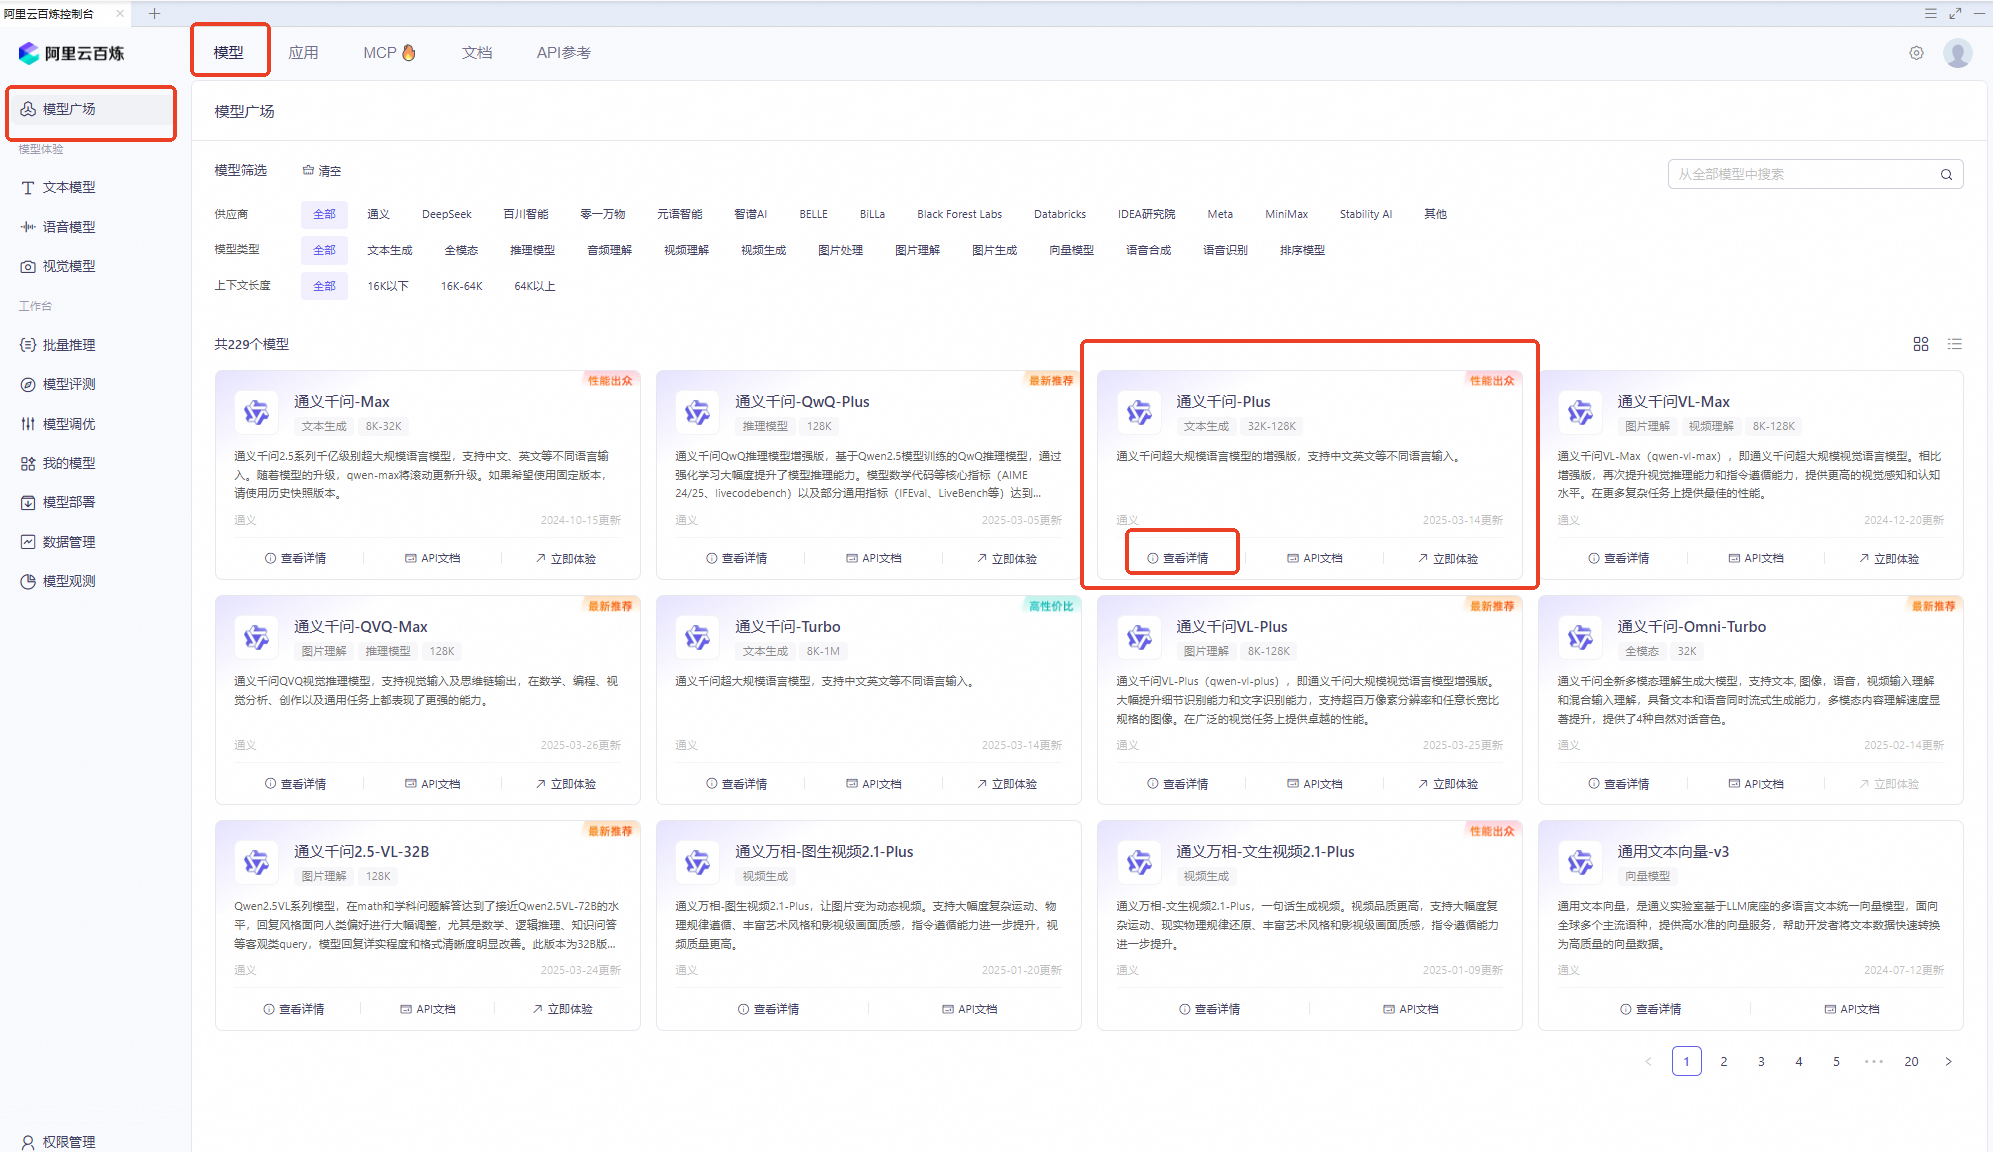Click the search magnifier icon in model search

coord(1946,174)
